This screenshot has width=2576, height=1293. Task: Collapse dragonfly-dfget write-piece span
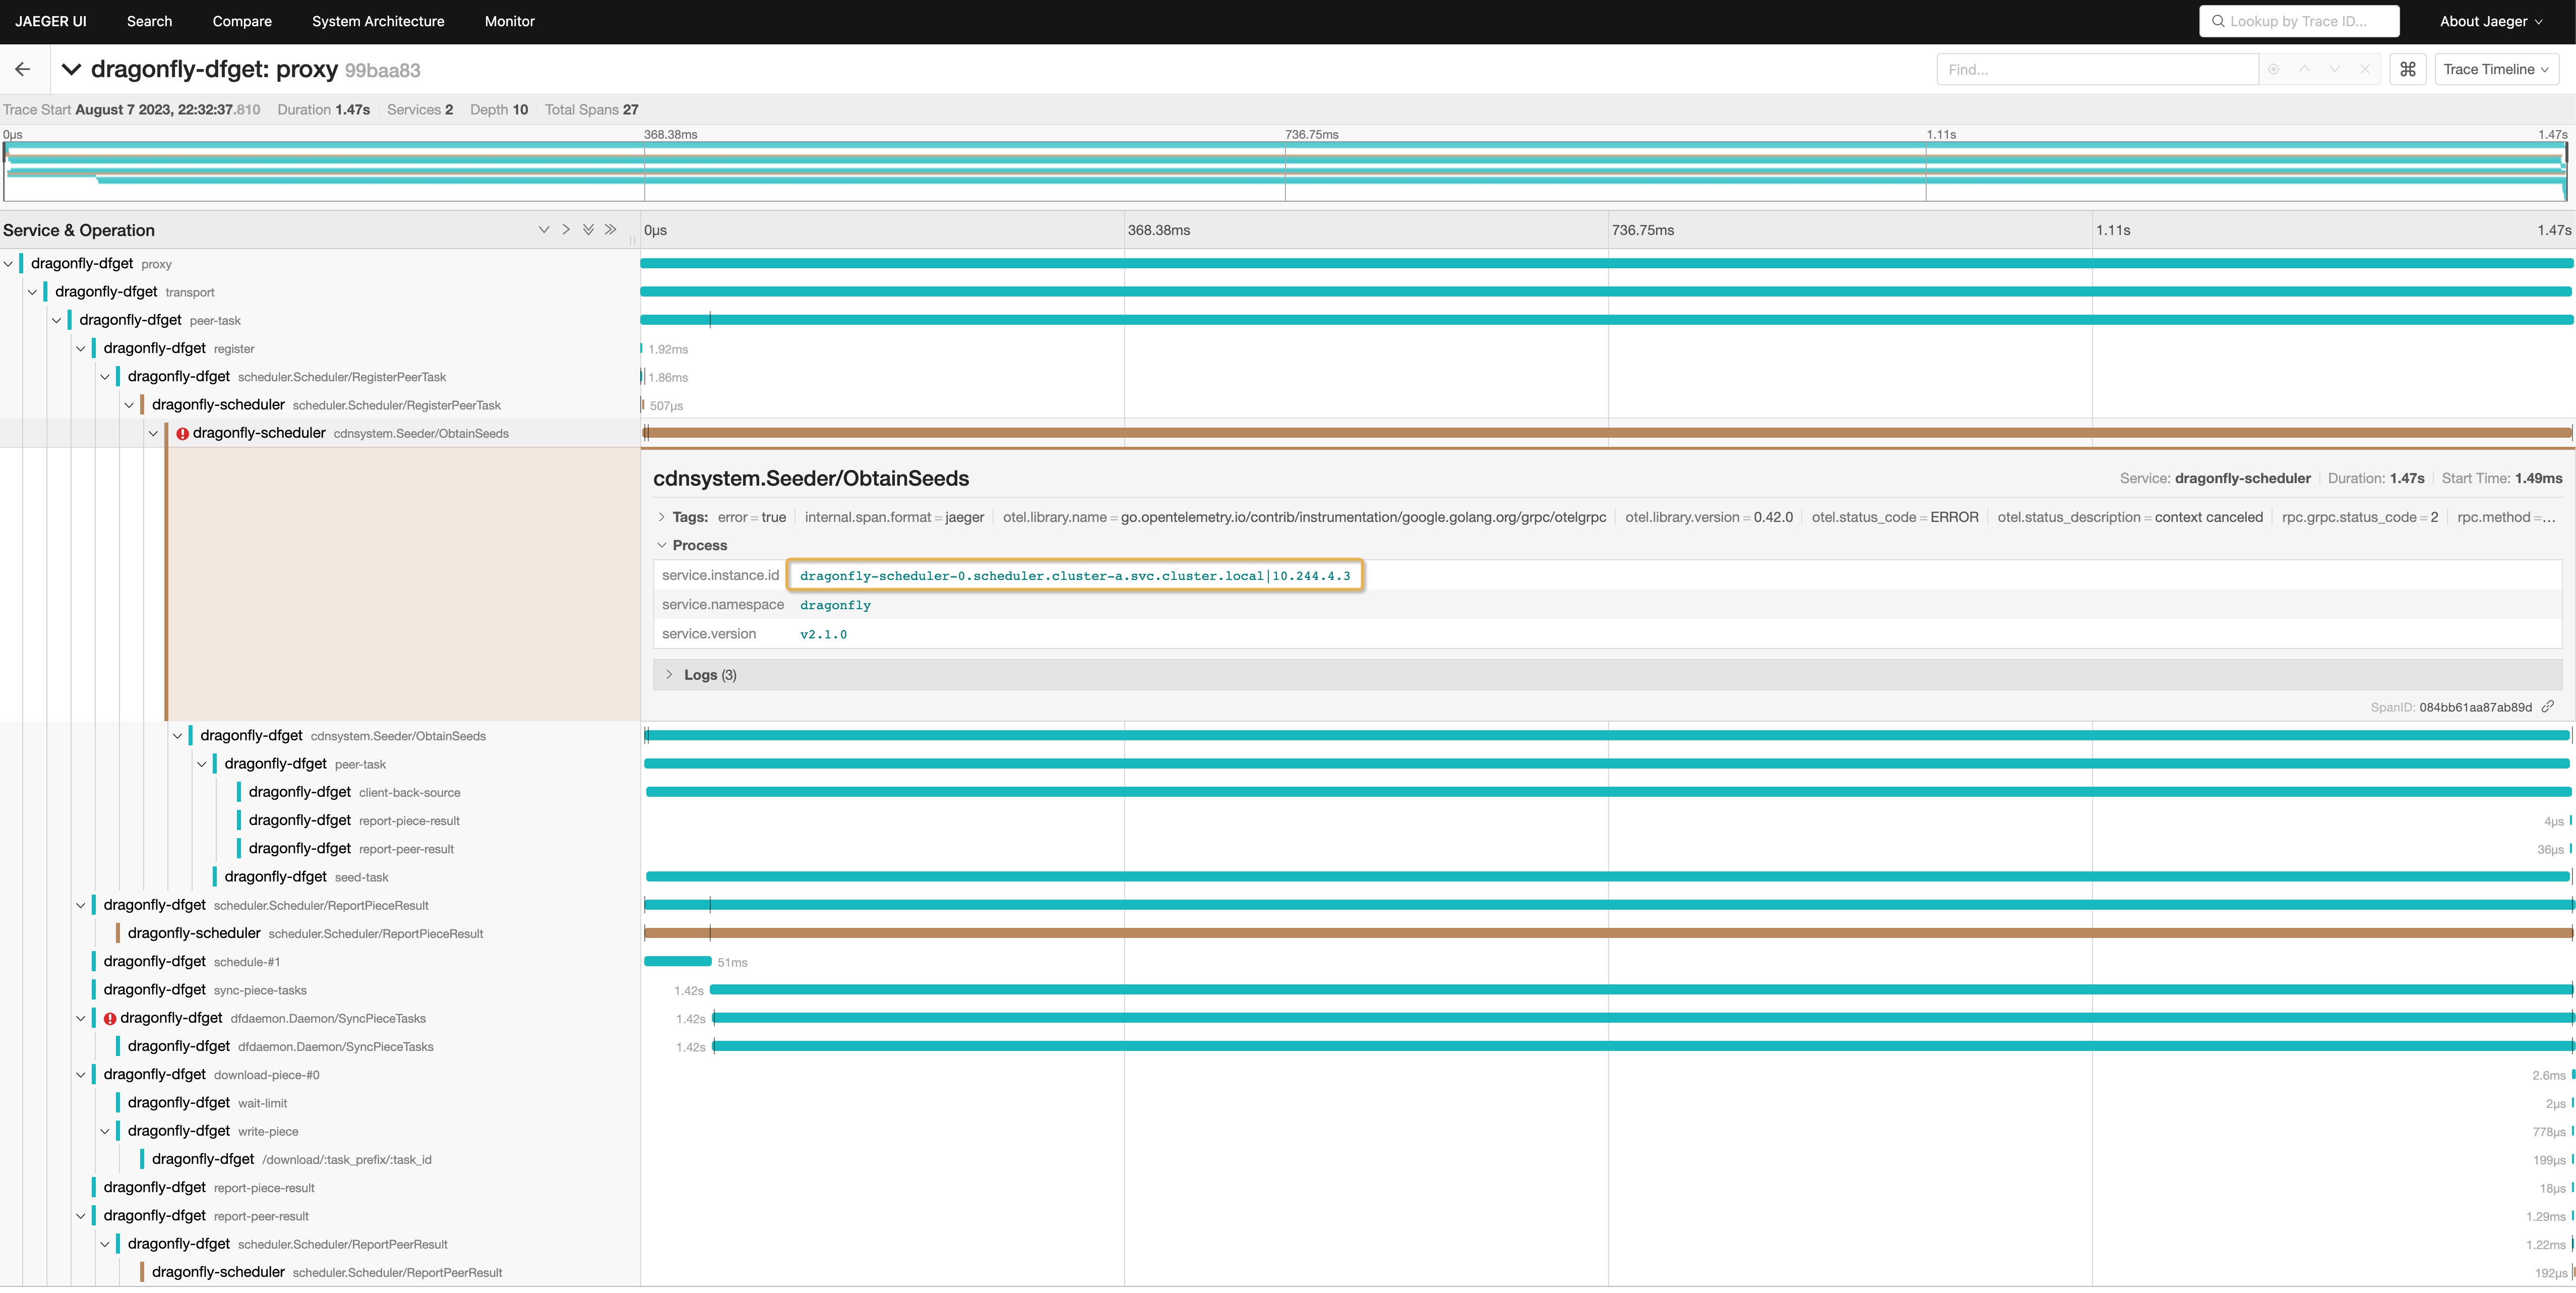(x=105, y=1131)
